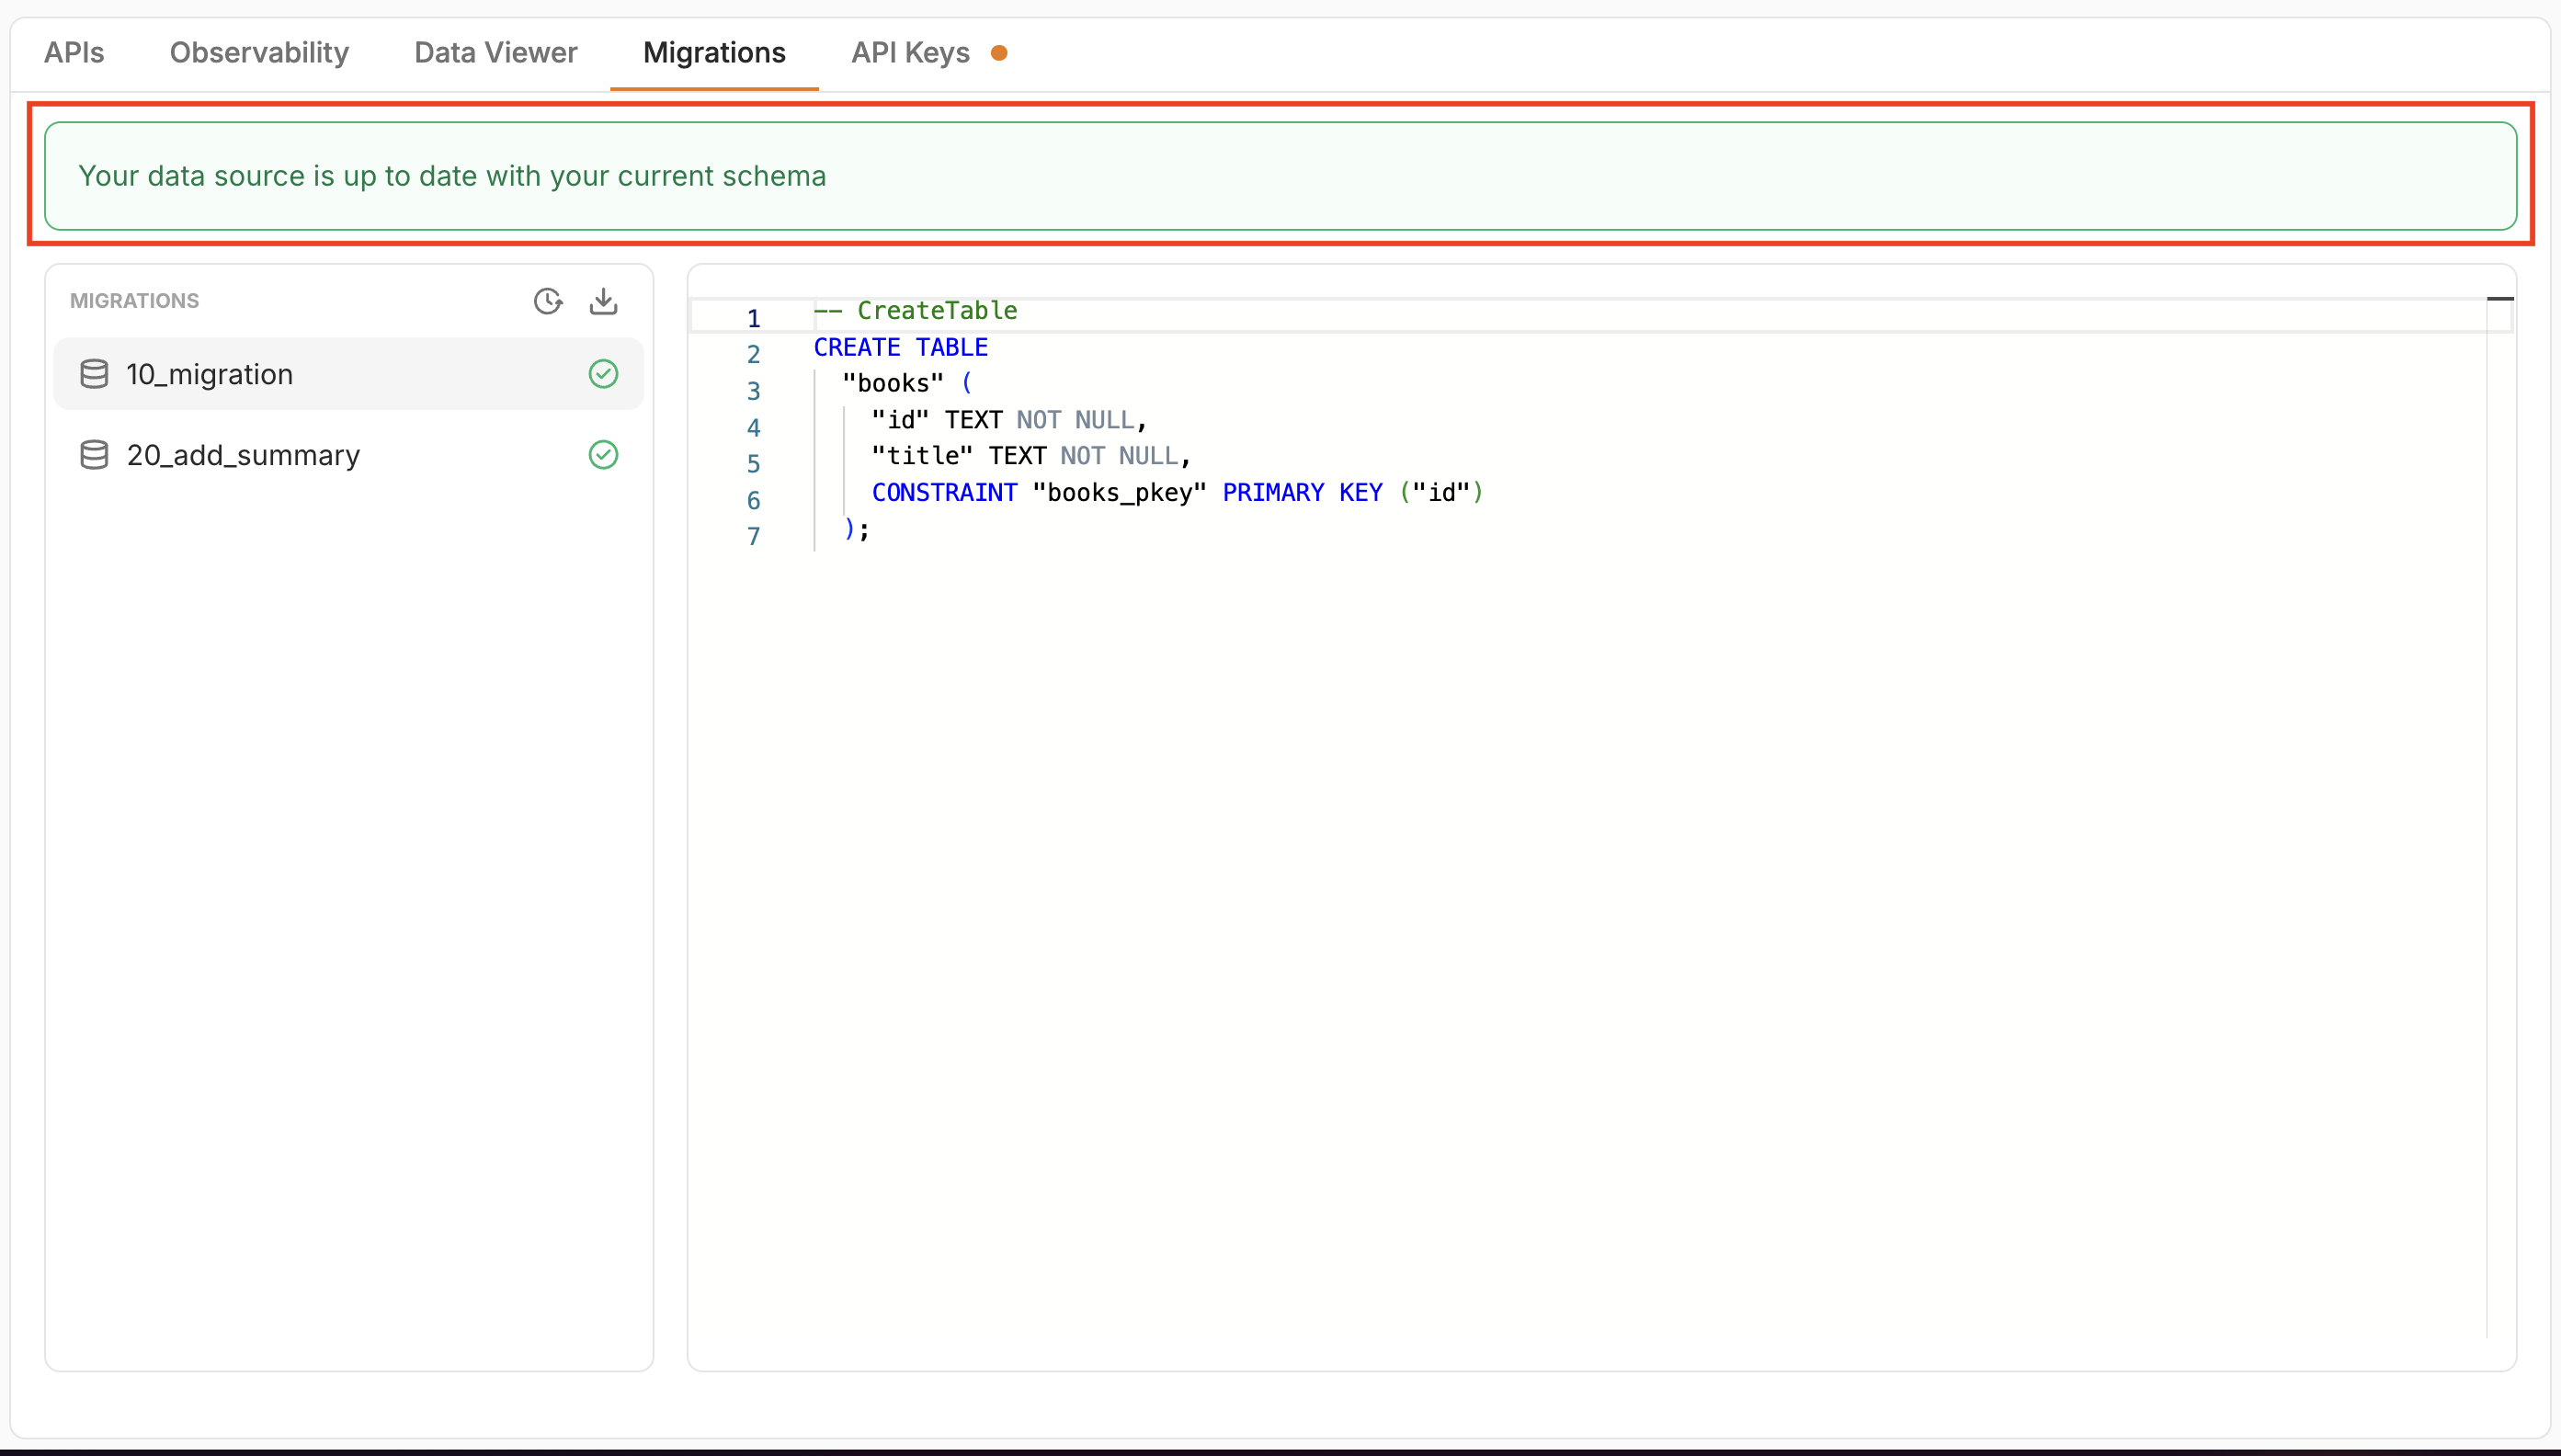This screenshot has height=1456, width=2561.
Task: Select the 20_add_summary migration
Action: (243, 455)
